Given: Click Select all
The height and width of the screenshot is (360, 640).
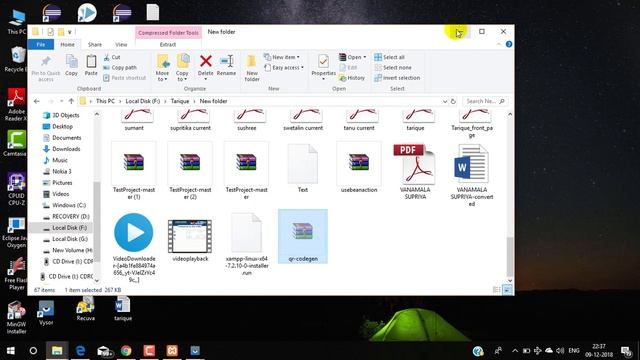Looking at the screenshot, I should (389, 57).
